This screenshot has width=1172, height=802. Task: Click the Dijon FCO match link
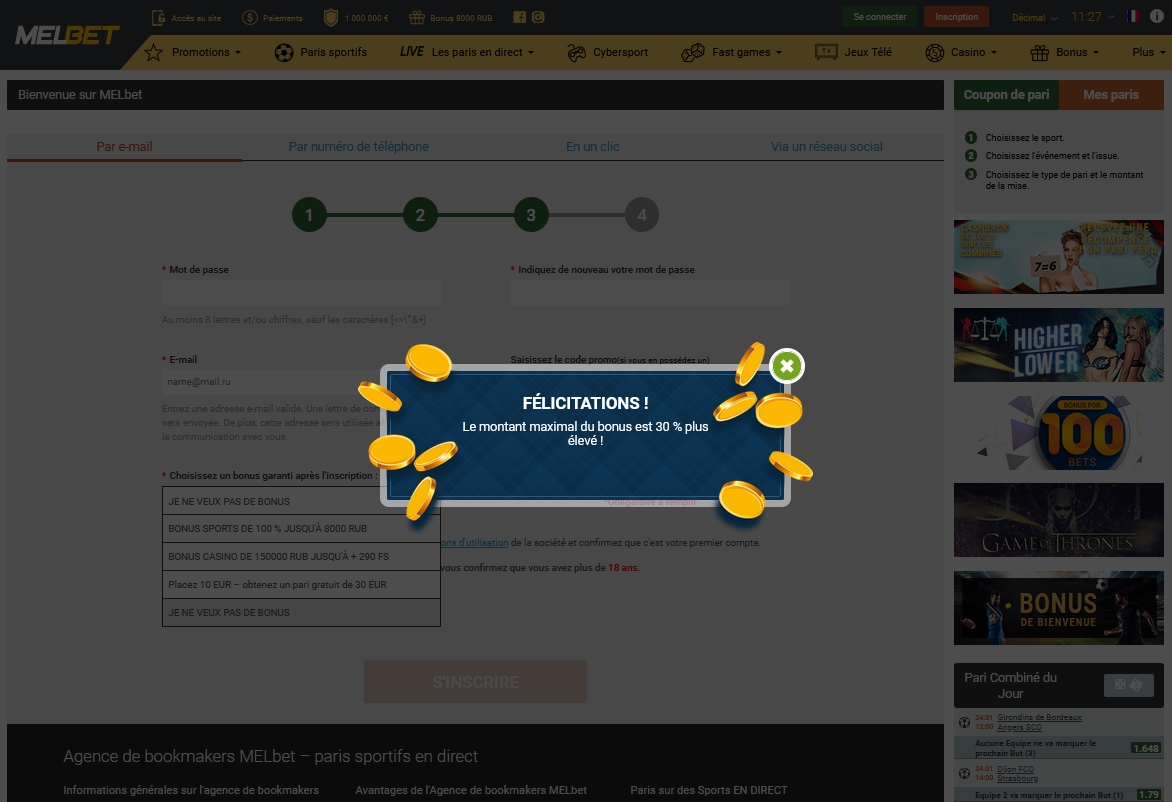pos(1015,769)
